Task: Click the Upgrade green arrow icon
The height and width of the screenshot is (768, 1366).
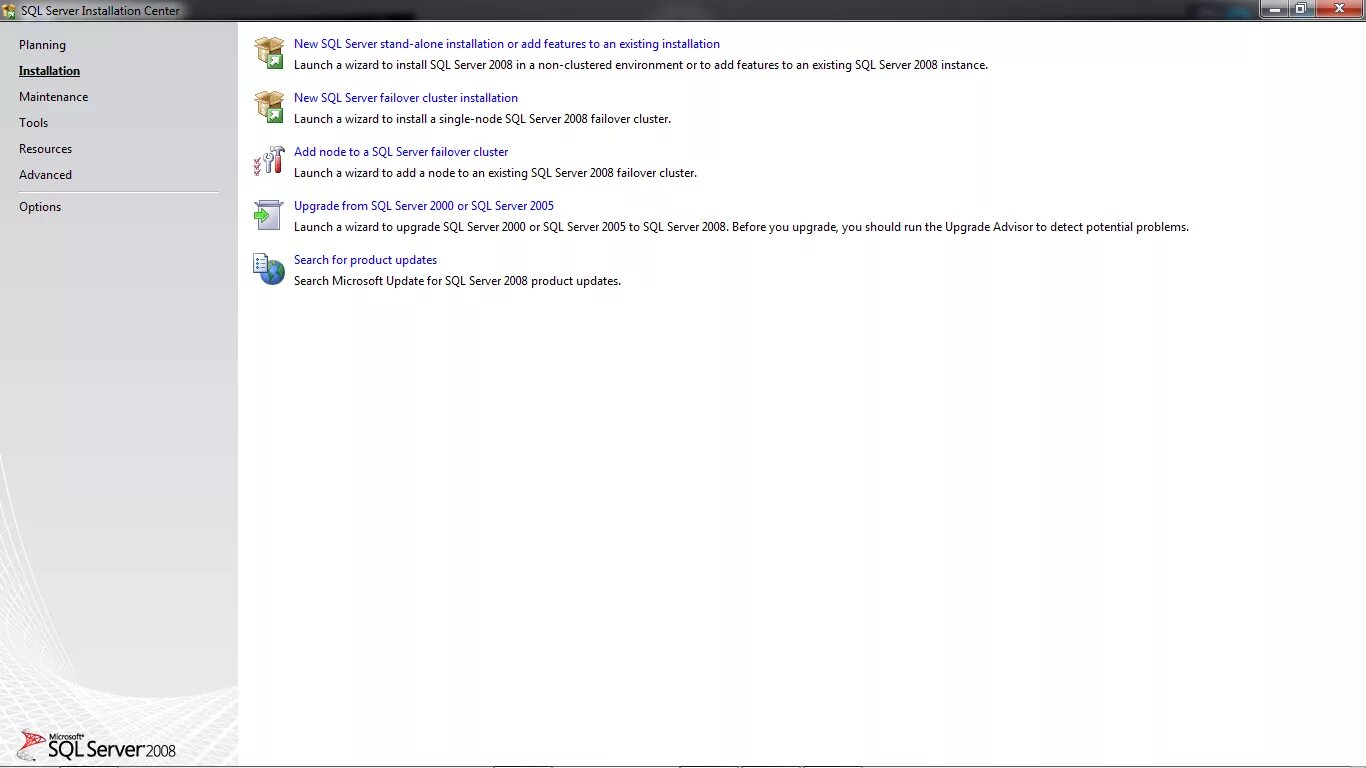Action: click(270, 215)
